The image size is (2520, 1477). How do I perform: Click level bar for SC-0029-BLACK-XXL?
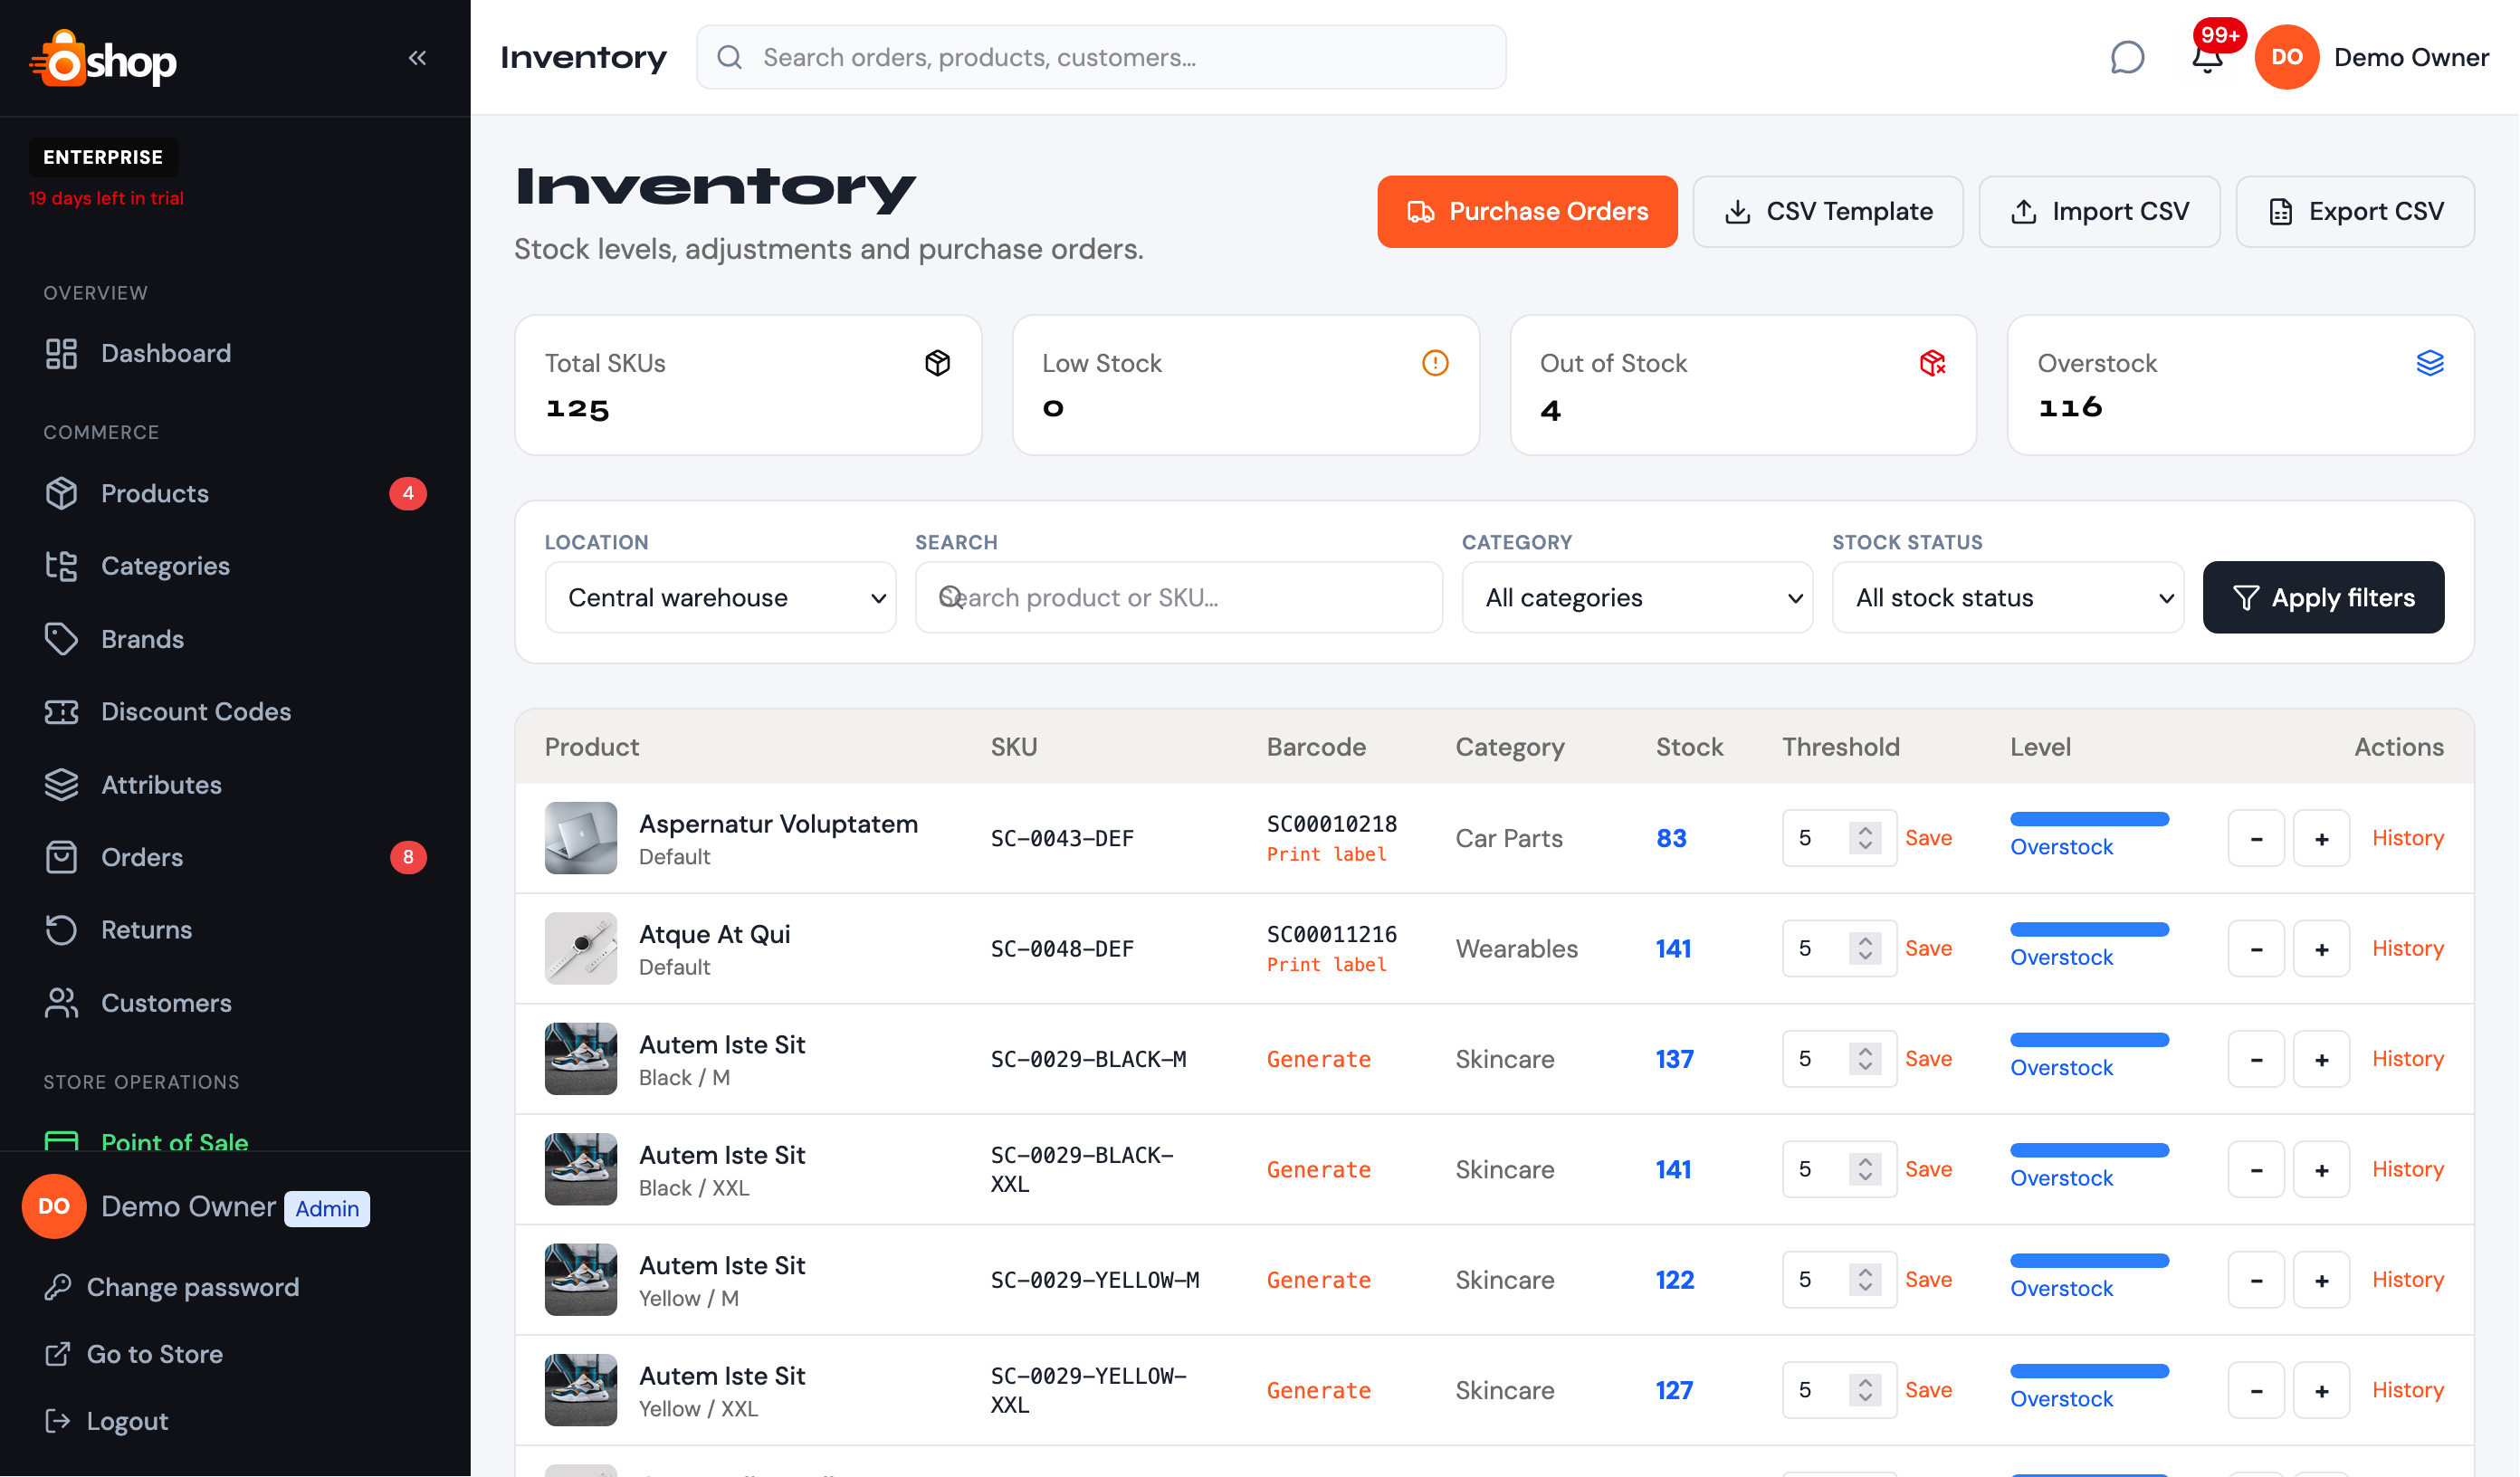point(2089,1151)
